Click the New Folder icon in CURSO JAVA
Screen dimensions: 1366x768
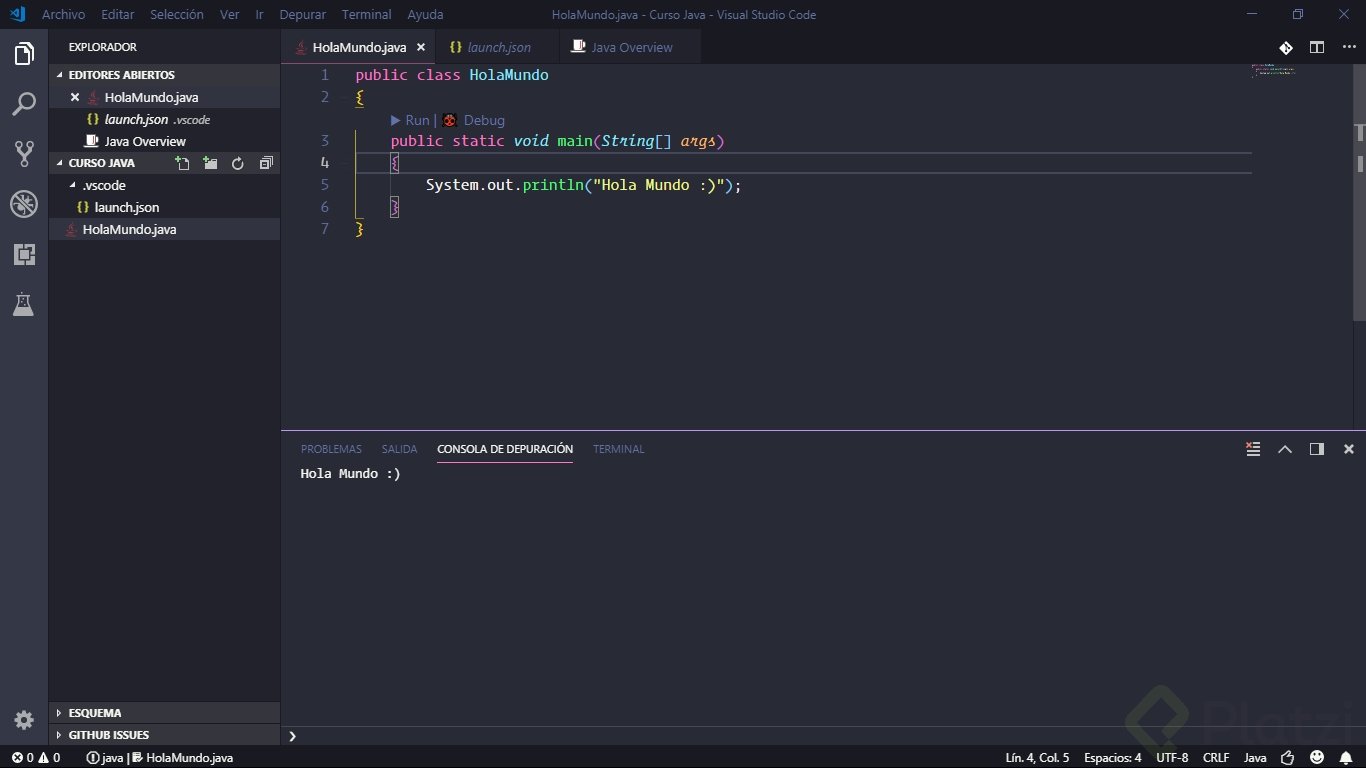(210, 163)
